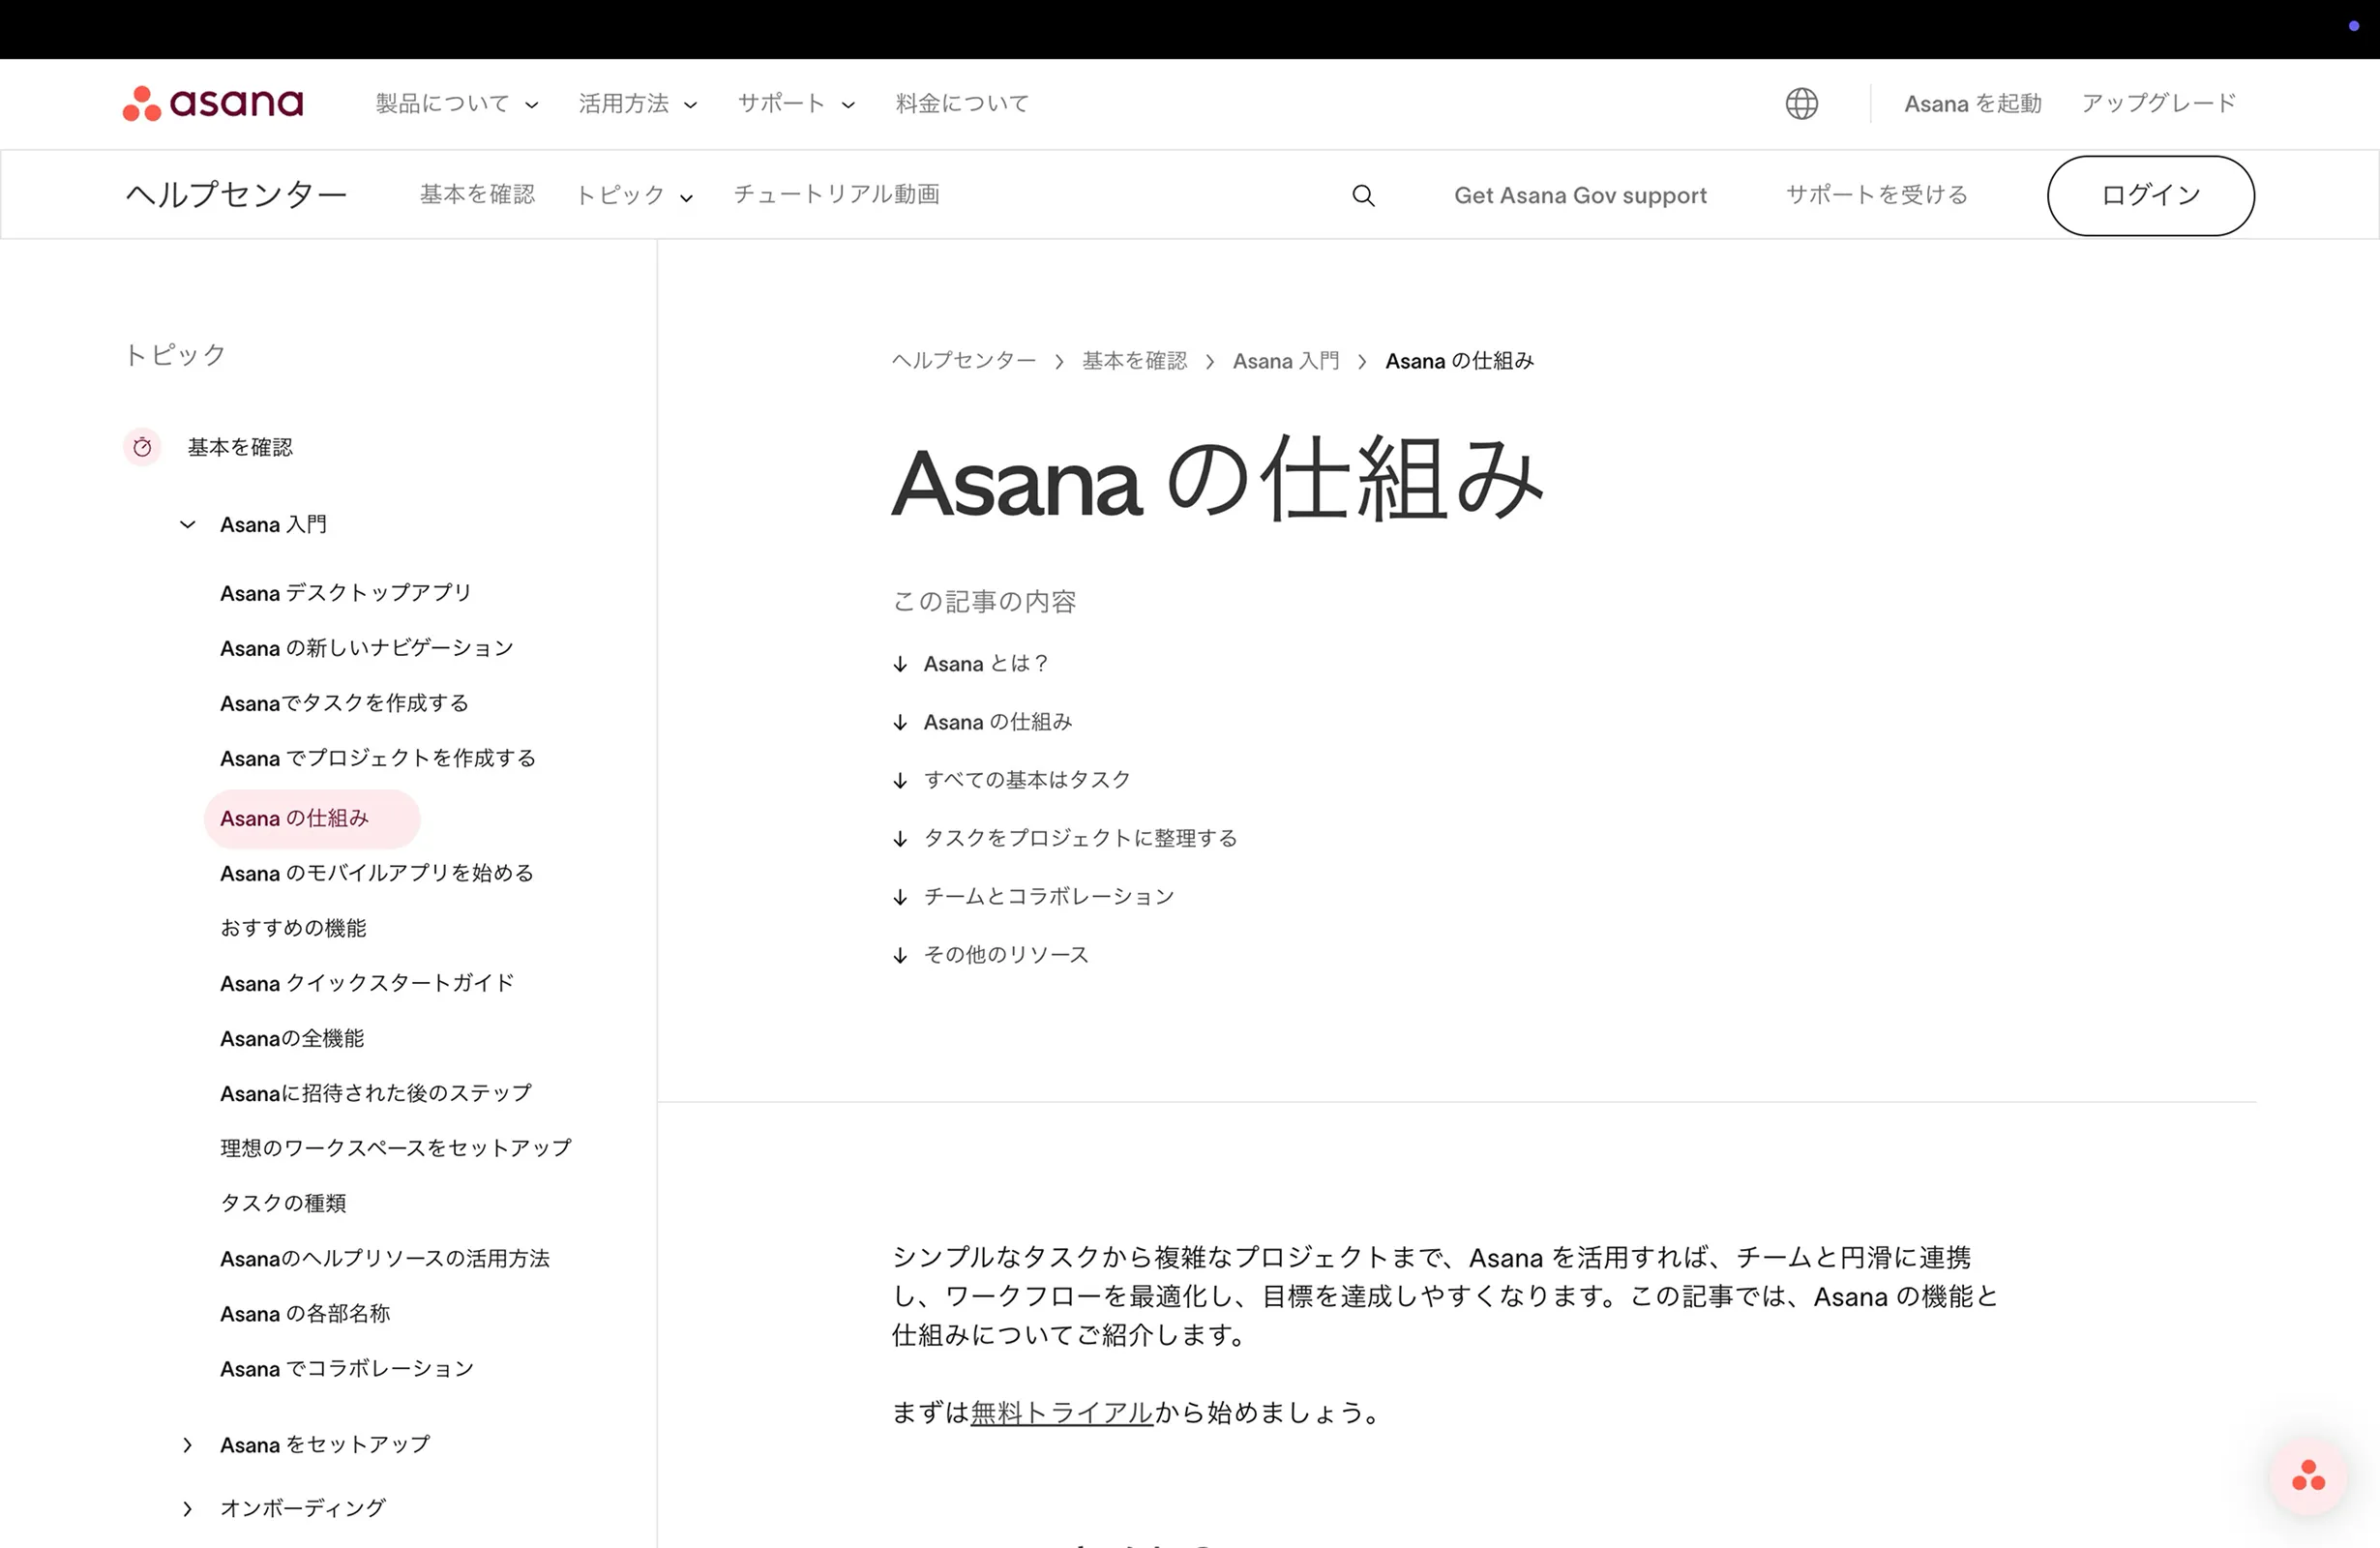Image resolution: width=2380 pixels, height=1548 pixels.
Task: Click Asana を起動 link
Action: (1972, 103)
